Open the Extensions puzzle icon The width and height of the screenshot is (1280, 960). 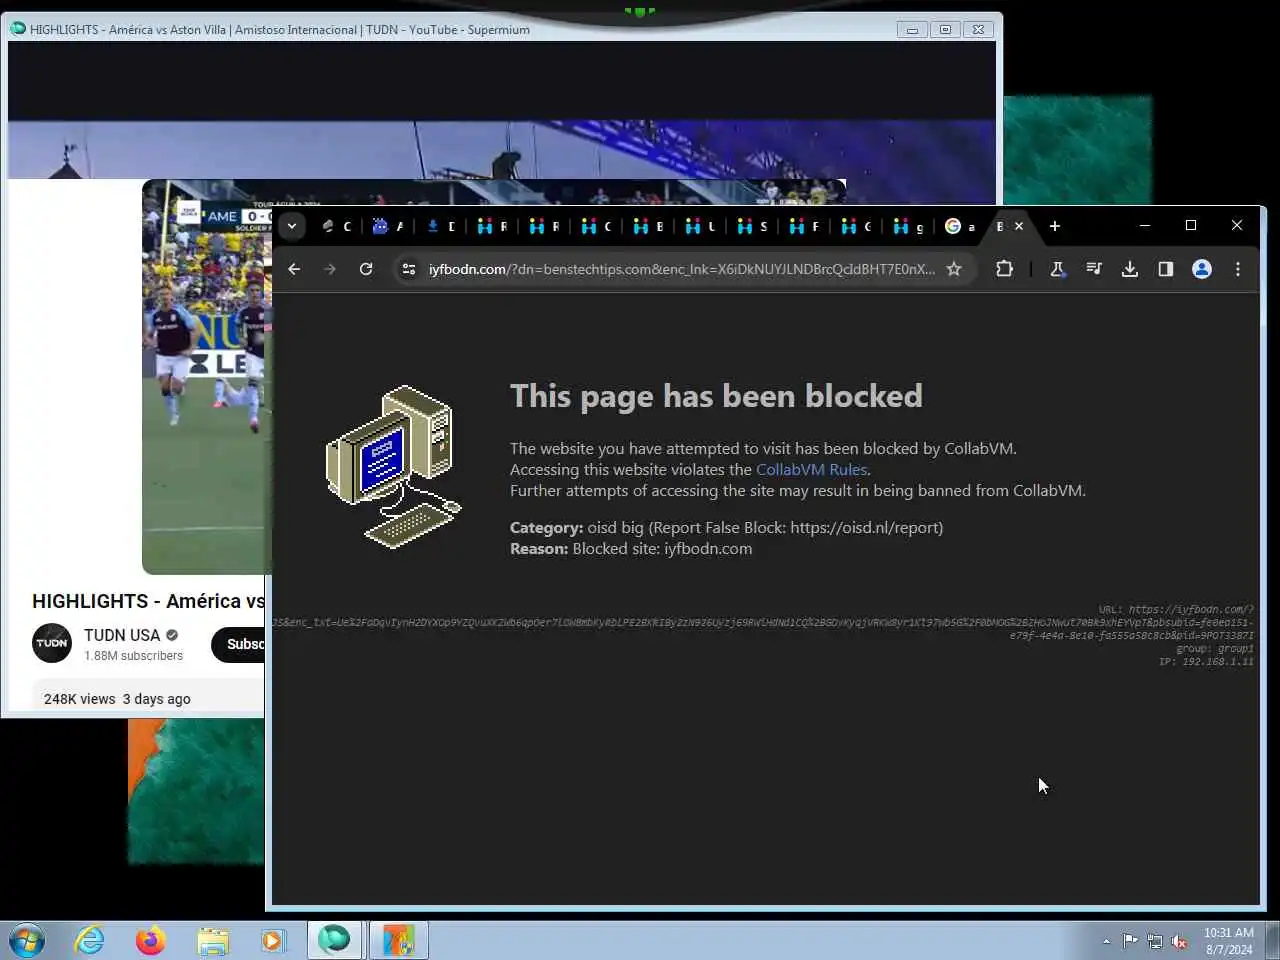click(1005, 269)
